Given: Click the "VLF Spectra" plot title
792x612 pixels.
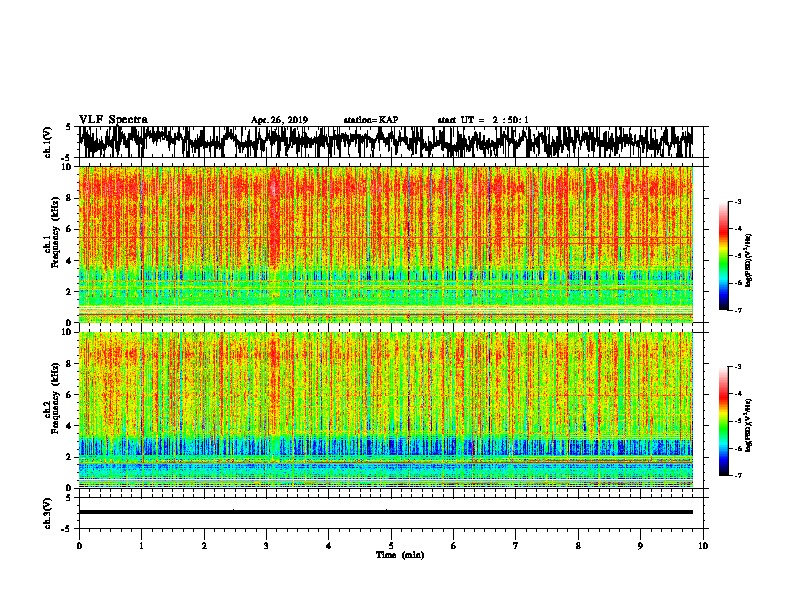Looking at the screenshot, I should click(113, 120).
